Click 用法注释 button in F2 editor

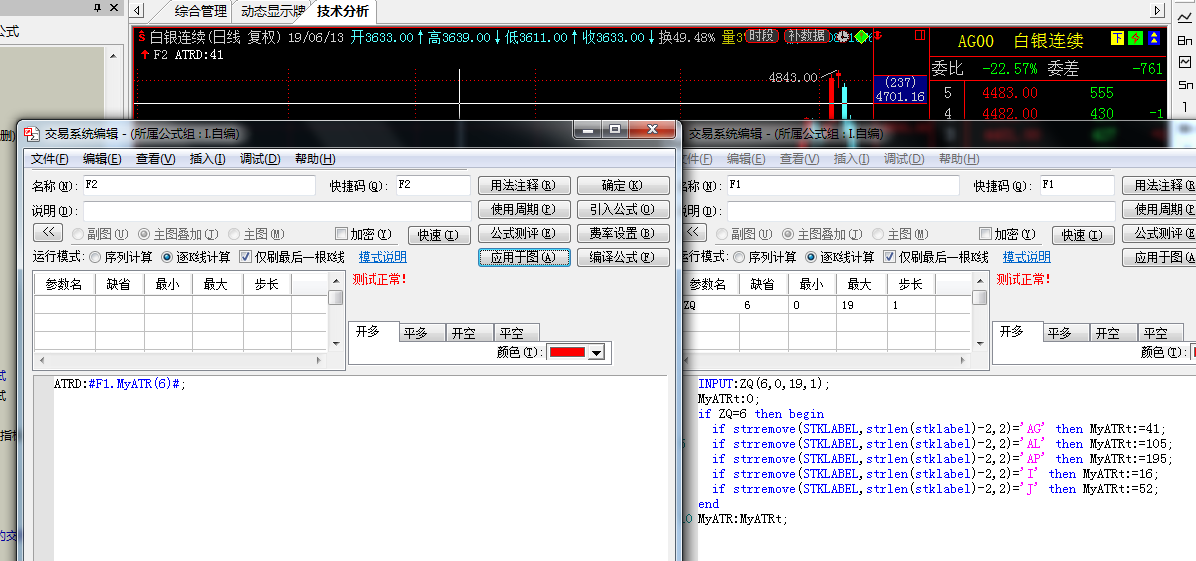pyautogui.click(x=524, y=185)
